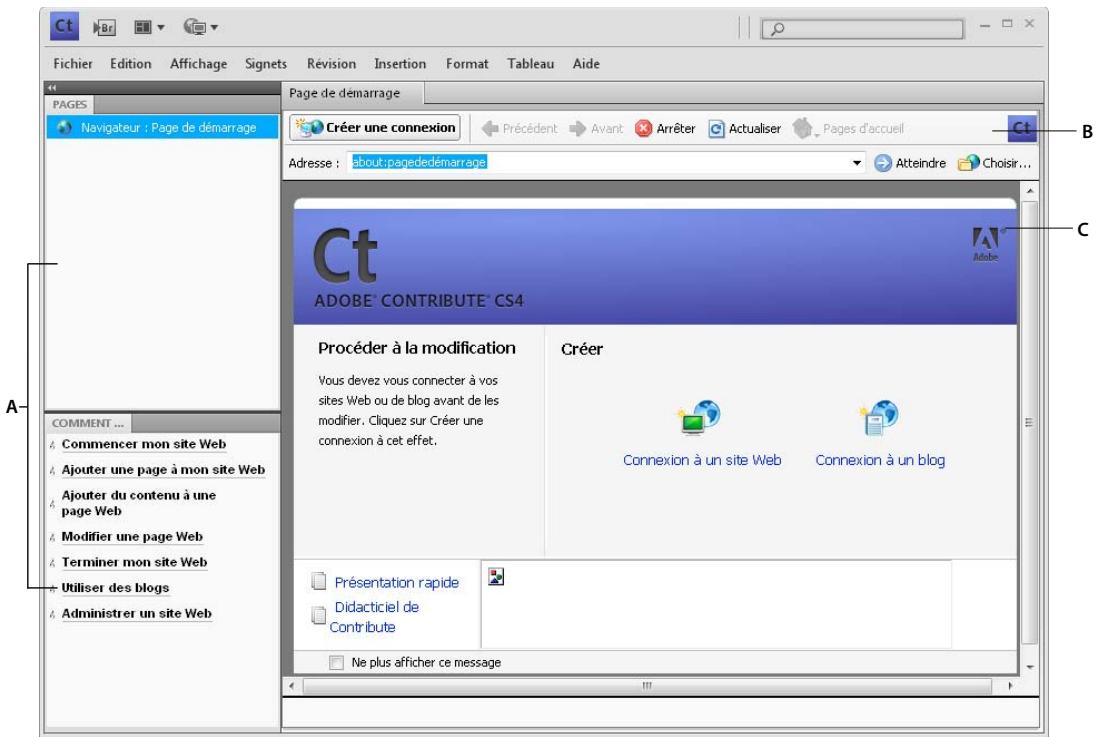Click horizontal scrollbar left arrow
The height and width of the screenshot is (737, 1098).
coord(291,686)
